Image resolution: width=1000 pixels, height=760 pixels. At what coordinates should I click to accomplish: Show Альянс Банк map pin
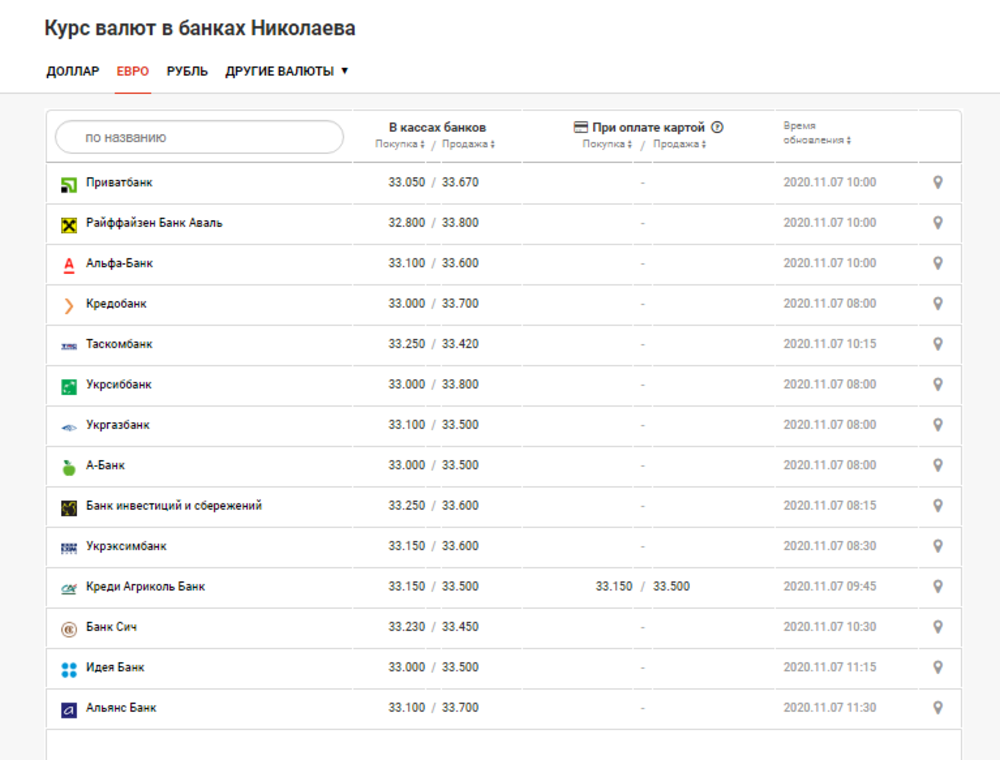coord(938,708)
